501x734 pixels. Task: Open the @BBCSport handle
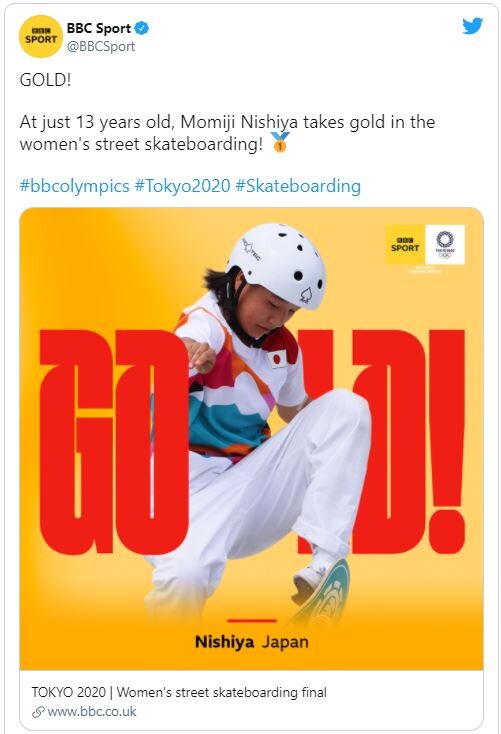101,46
